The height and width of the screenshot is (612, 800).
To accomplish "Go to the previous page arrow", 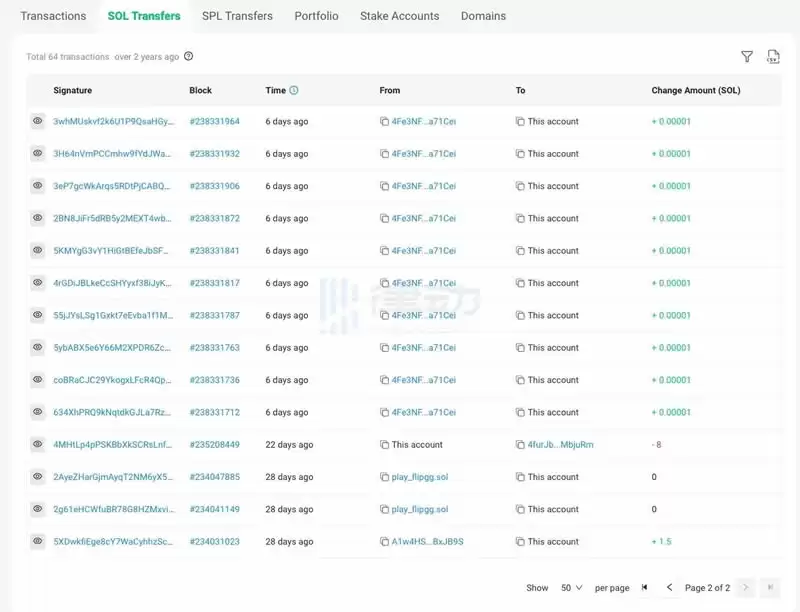I will click(669, 588).
